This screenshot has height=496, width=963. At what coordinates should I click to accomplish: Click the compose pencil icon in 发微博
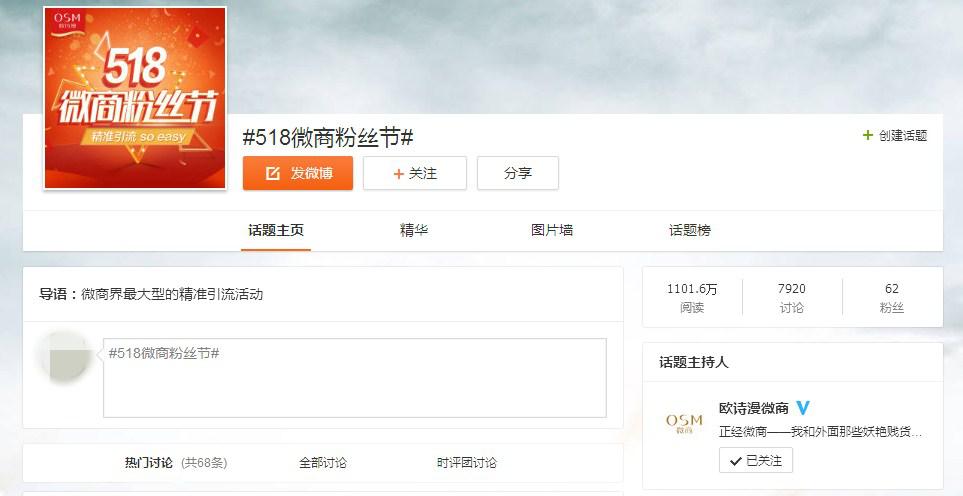pos(272,174)
